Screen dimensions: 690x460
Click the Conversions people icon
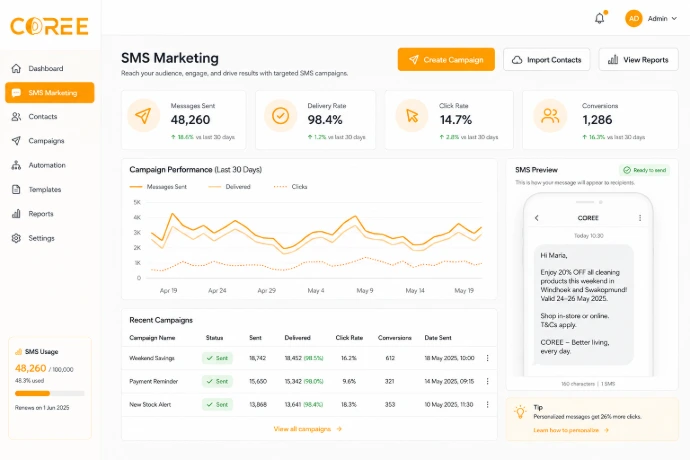pyautogui.click(x=550, y=116)
